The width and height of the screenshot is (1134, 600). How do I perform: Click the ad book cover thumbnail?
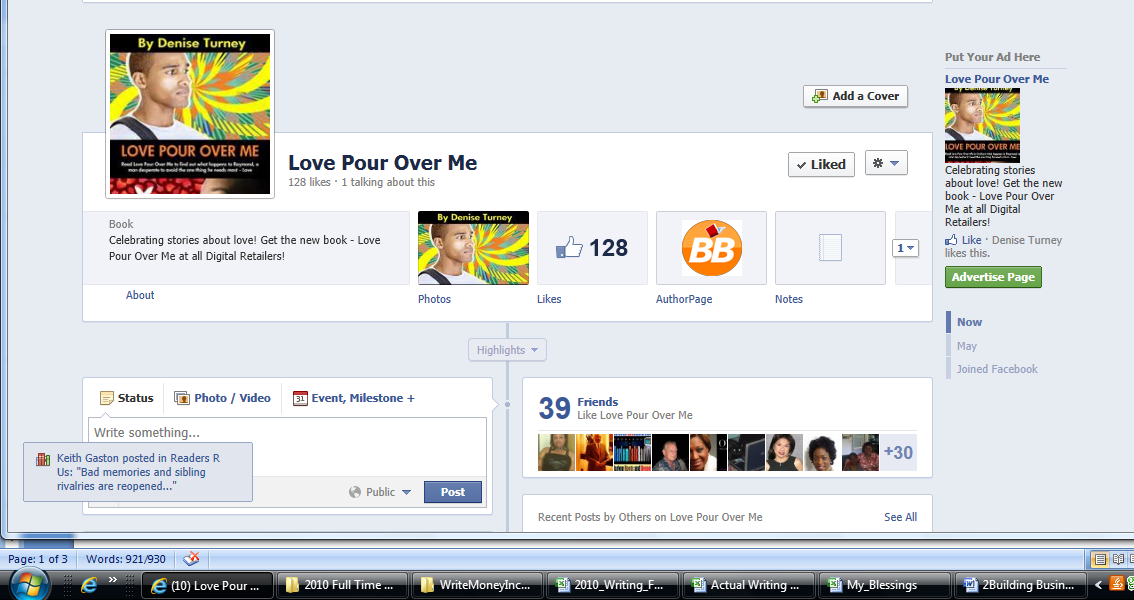(x=982, y=124)
